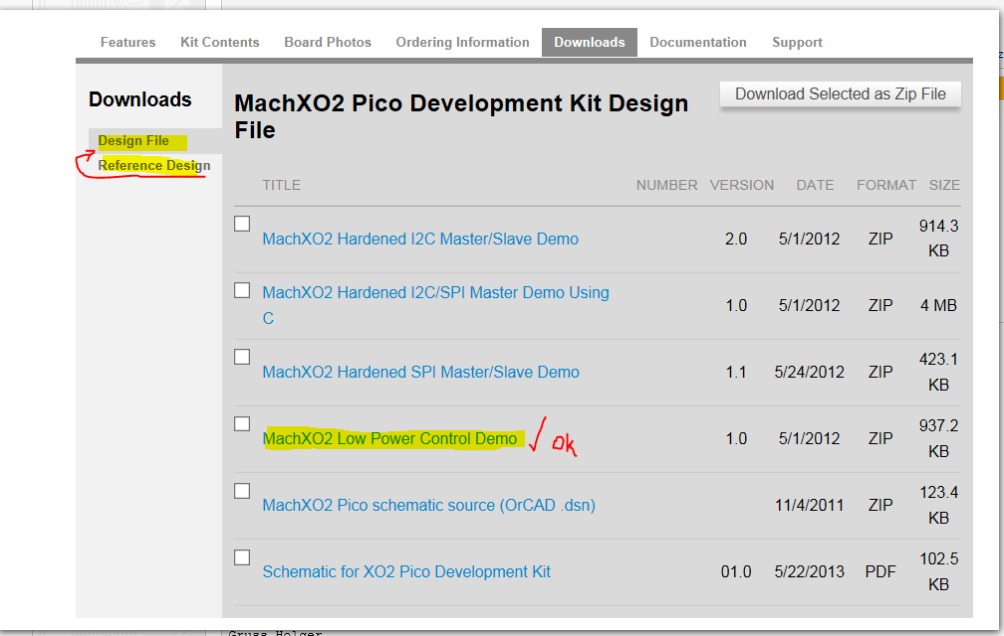Open the Board Photos tab
Viewport: 1004px width, 636px height.
(328, 42)
